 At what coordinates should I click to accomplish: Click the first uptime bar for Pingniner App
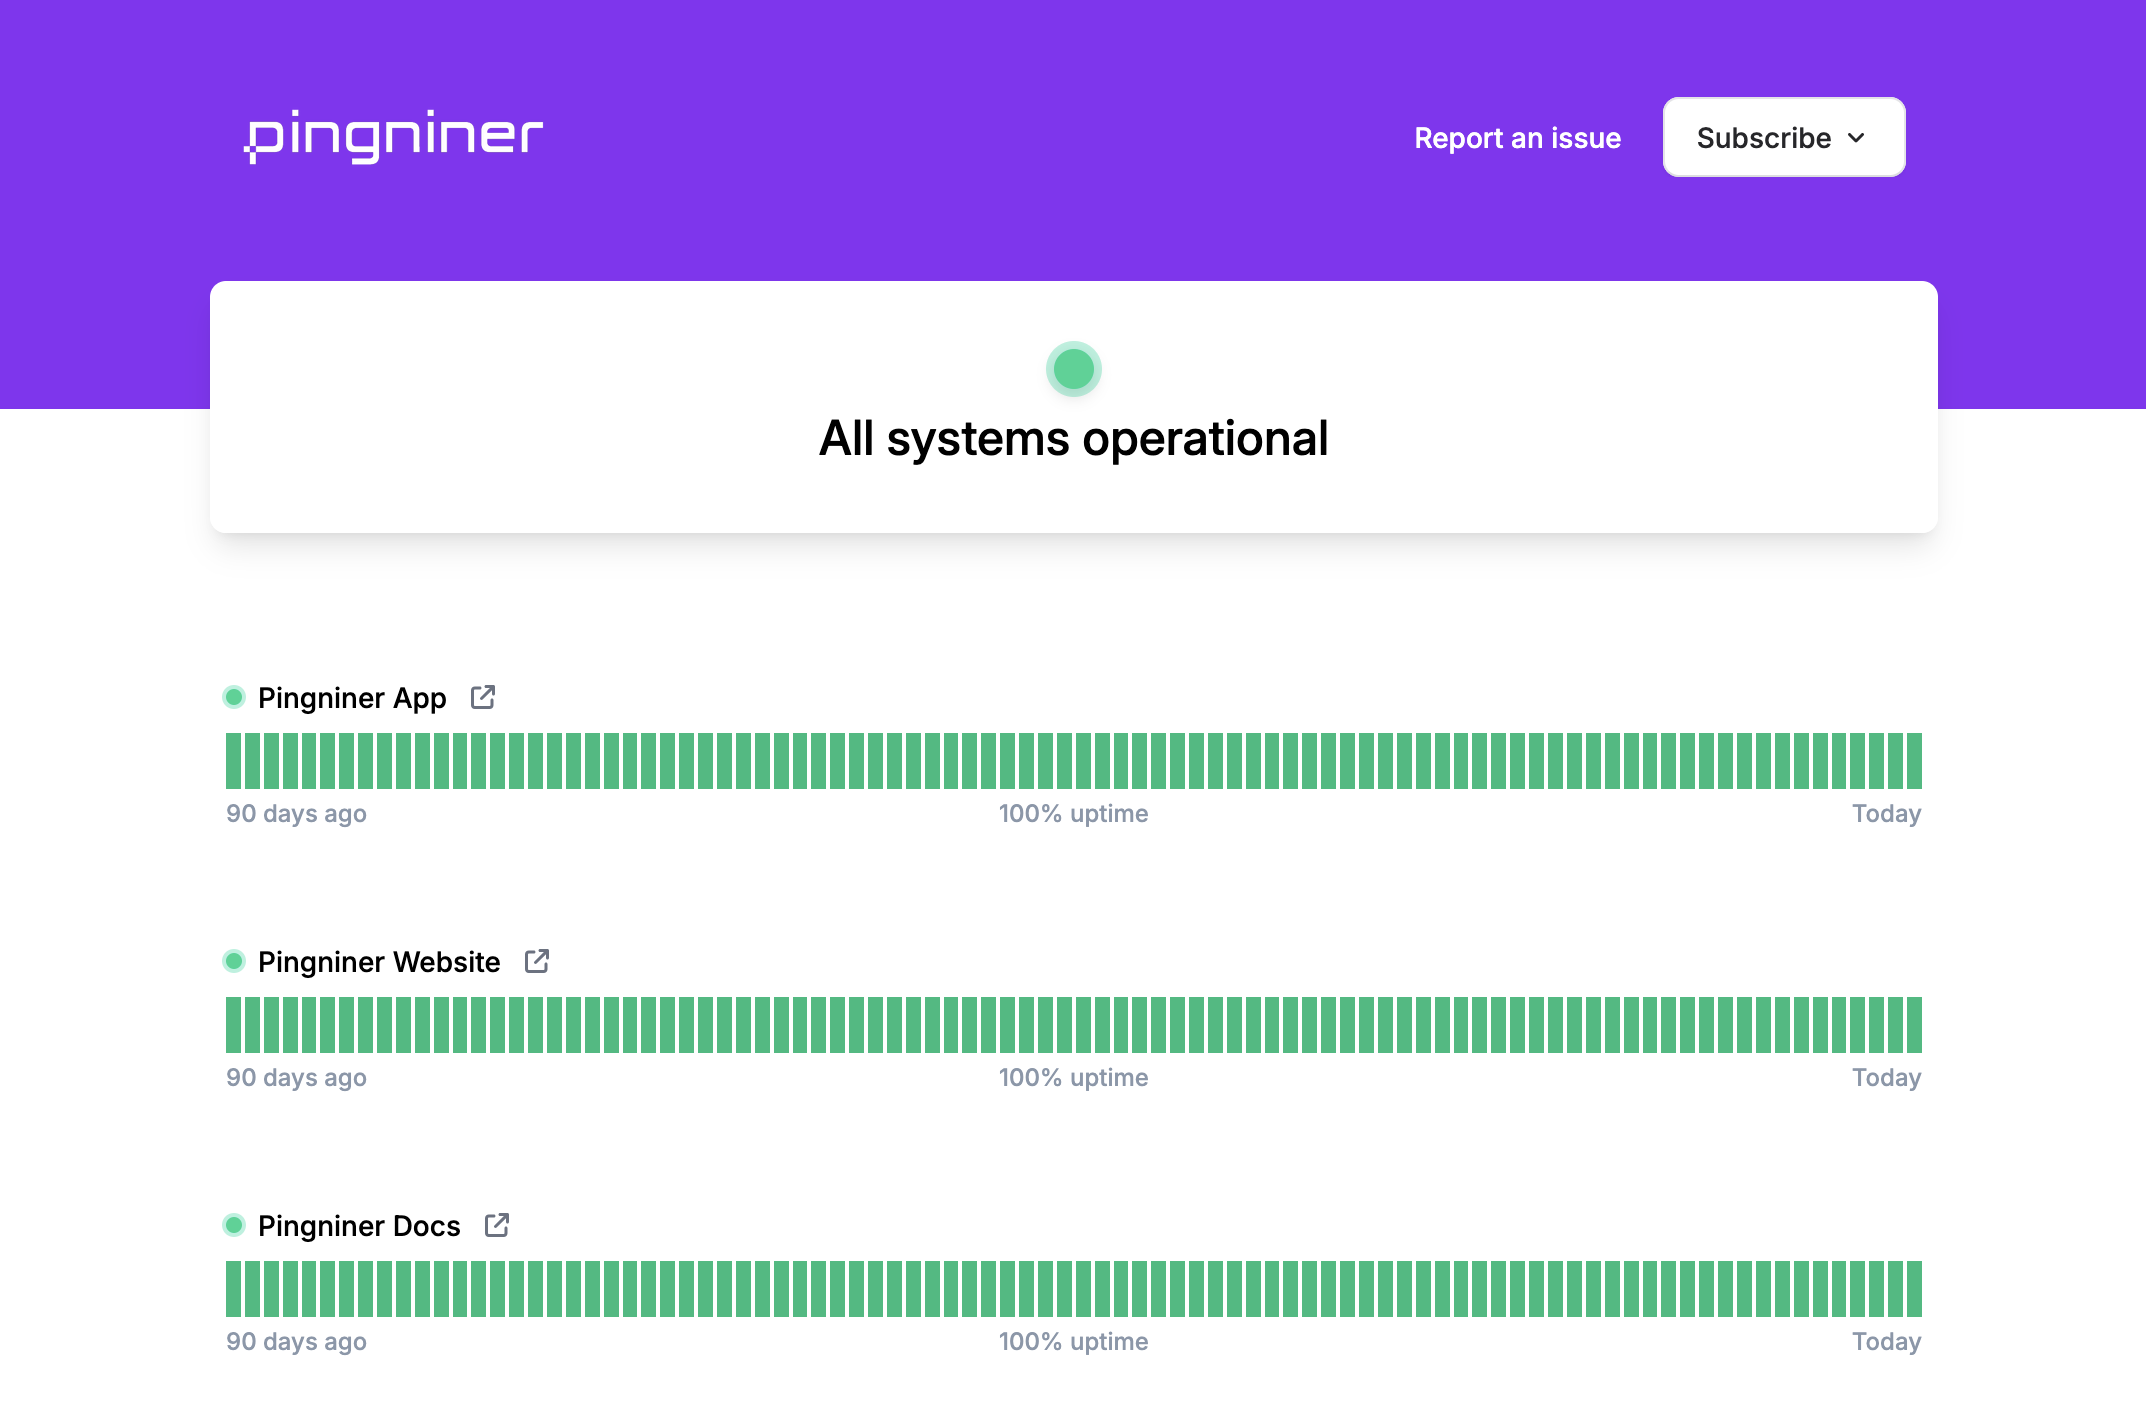coord(233,761)
